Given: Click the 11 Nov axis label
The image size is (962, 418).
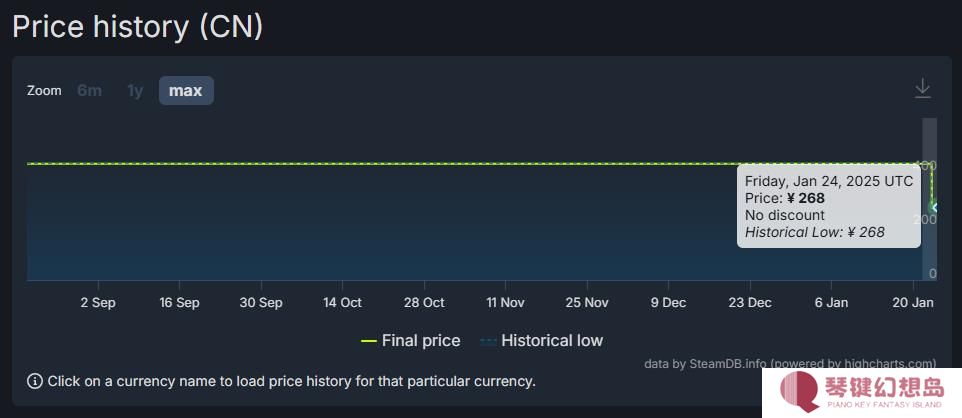Looking at the screenshot, I should pyautogui.click(x=505, y=303).
